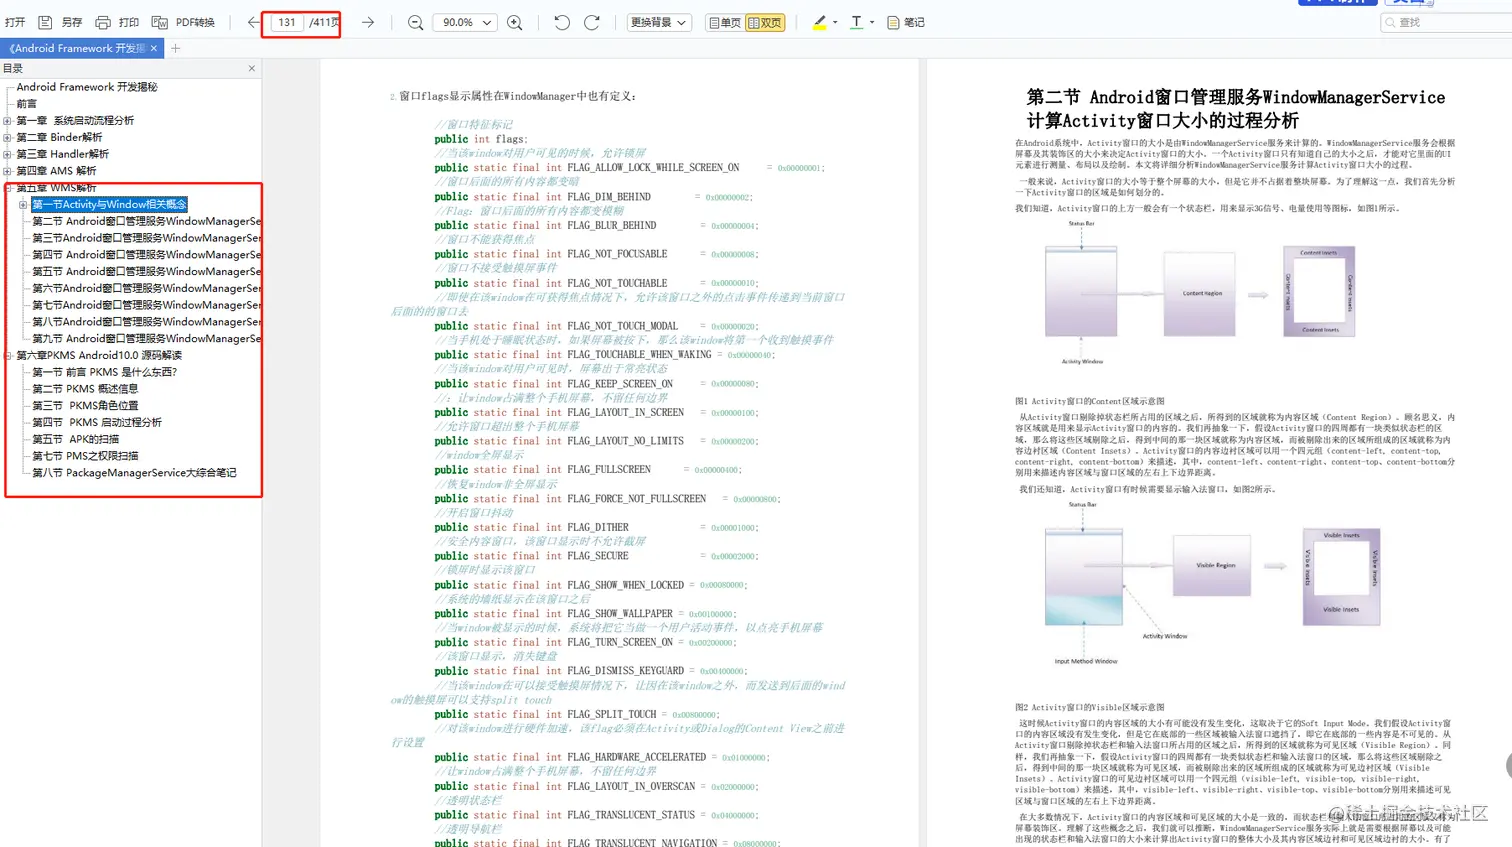Click the zoom in magnifier icon
1512x847 pixels.
pos(515,22)
